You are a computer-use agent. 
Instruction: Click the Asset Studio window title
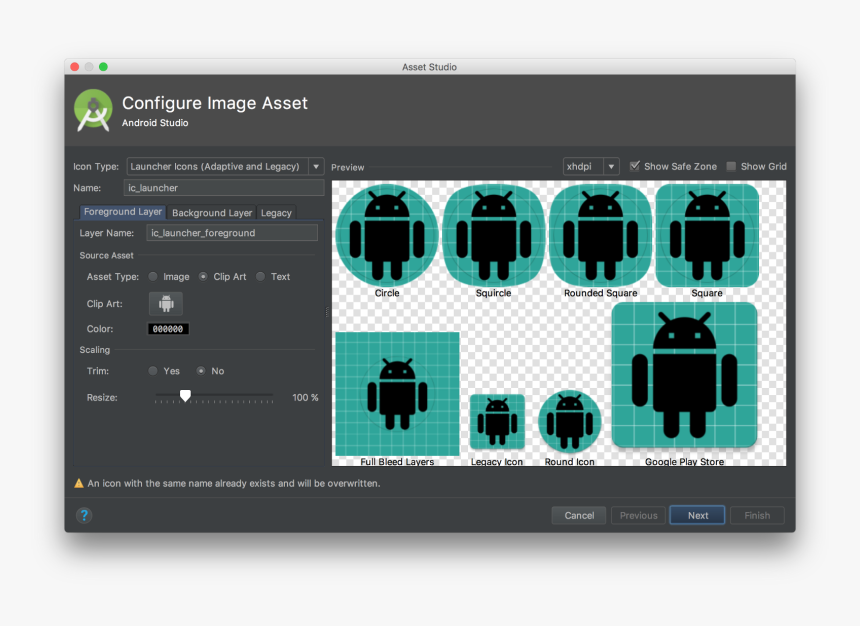pyautogui.click(x=429, y=67)
